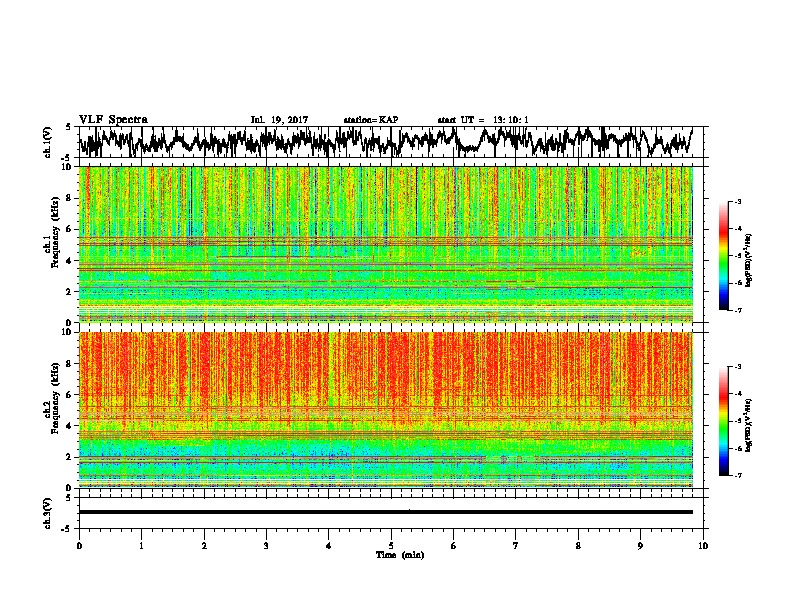Click the "VLF Spectra" plot title
The width and height of the screenshot is (792, 612).
(x=113, y=120)
